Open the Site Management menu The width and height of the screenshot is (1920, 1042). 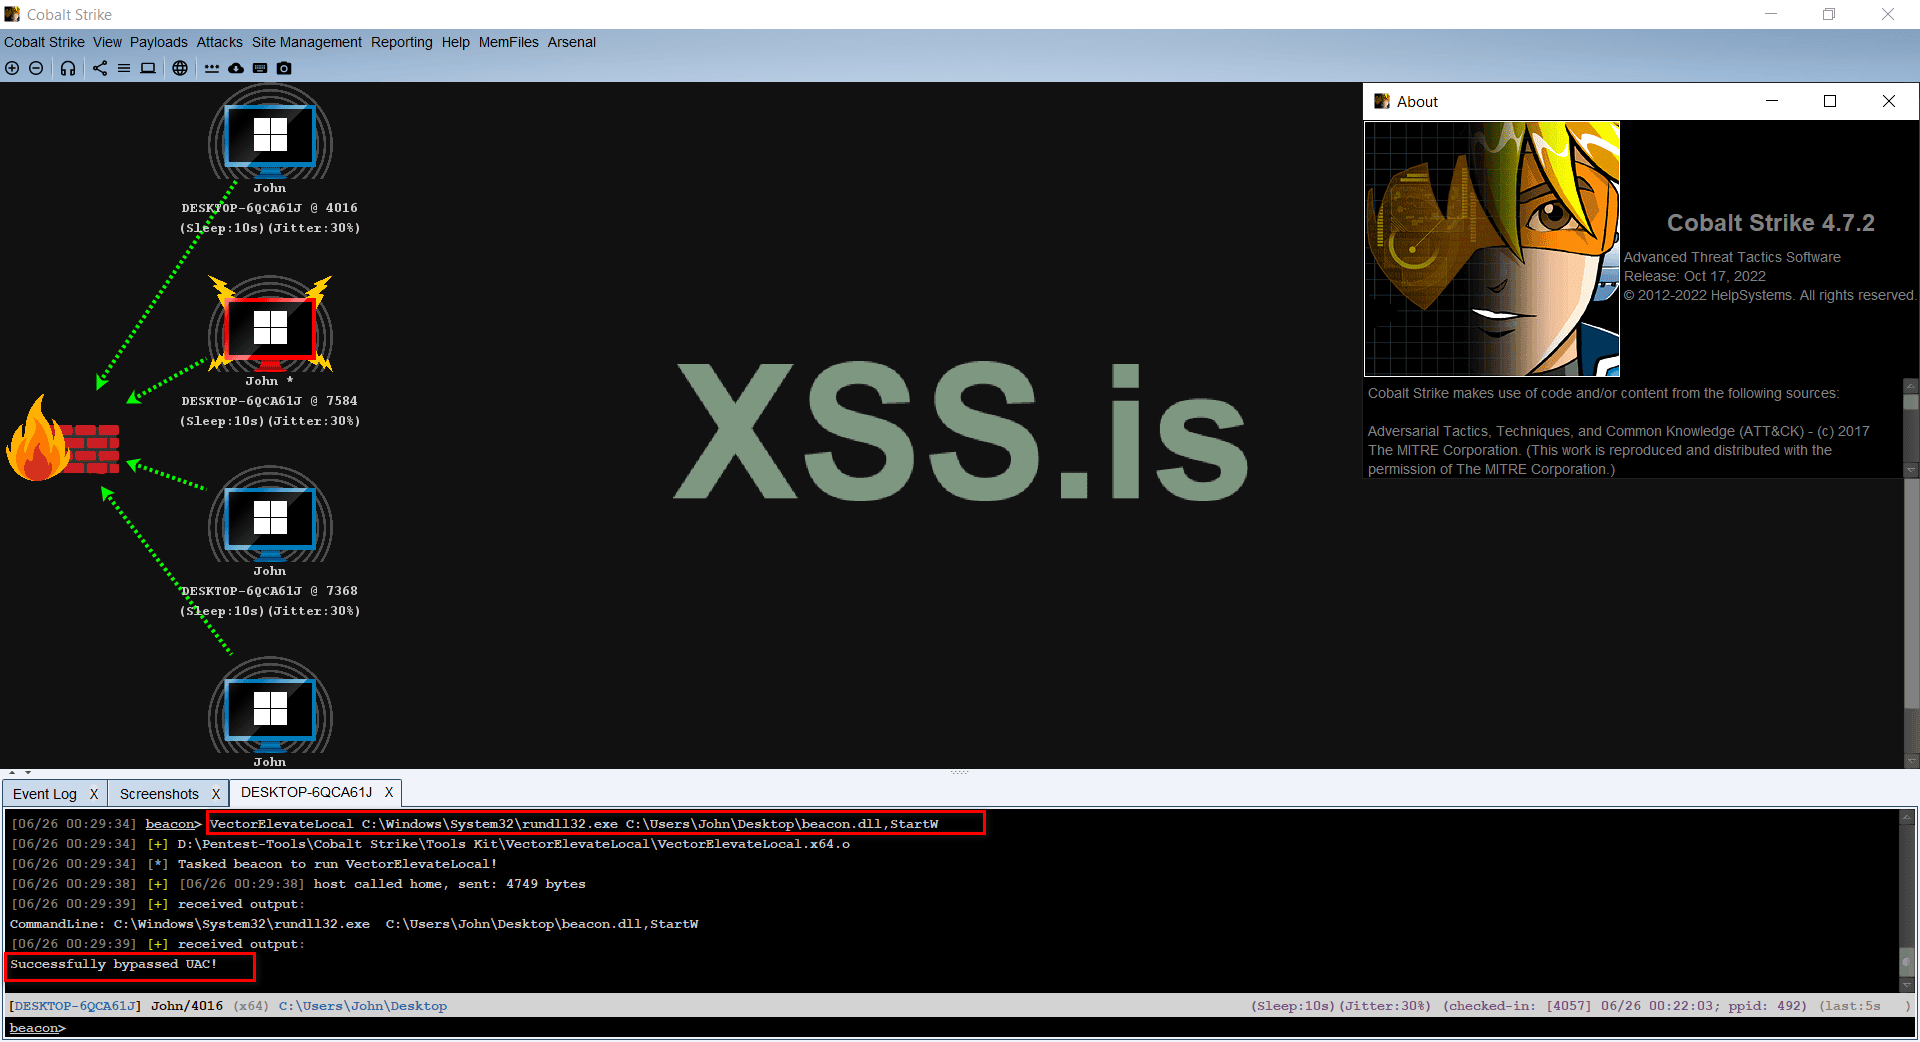tap(307, 42)
